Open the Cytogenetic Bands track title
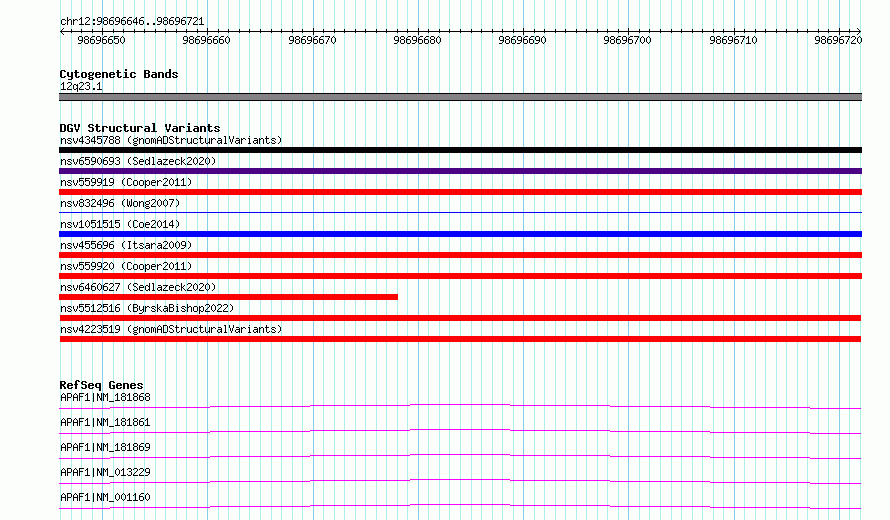 click(x=119, y=74)
